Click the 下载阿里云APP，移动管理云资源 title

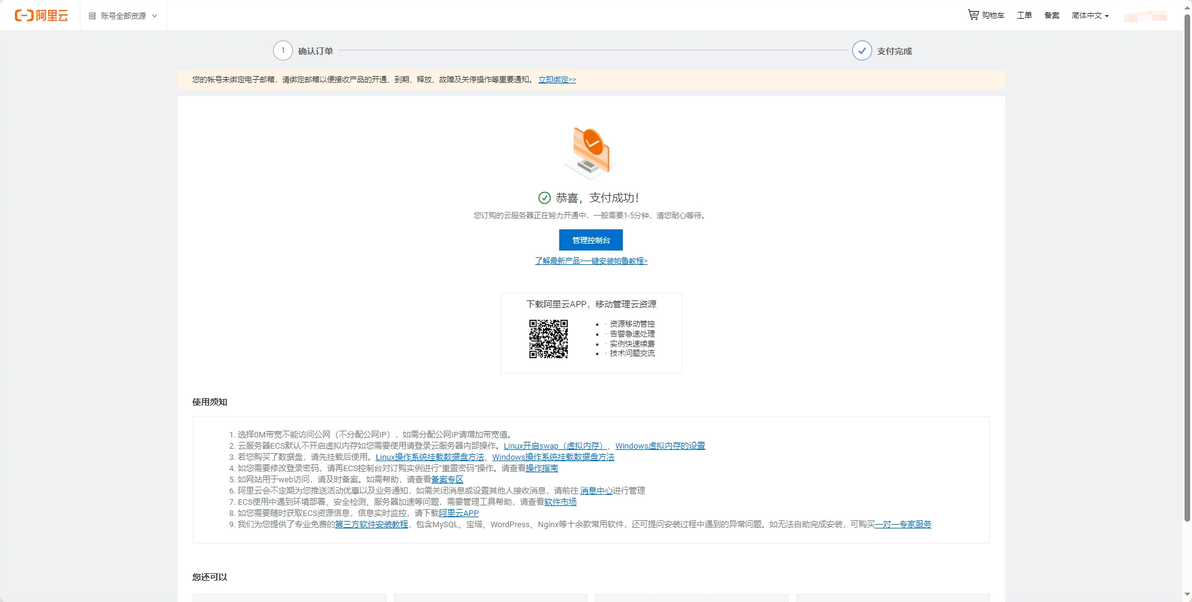click(591, 304)
